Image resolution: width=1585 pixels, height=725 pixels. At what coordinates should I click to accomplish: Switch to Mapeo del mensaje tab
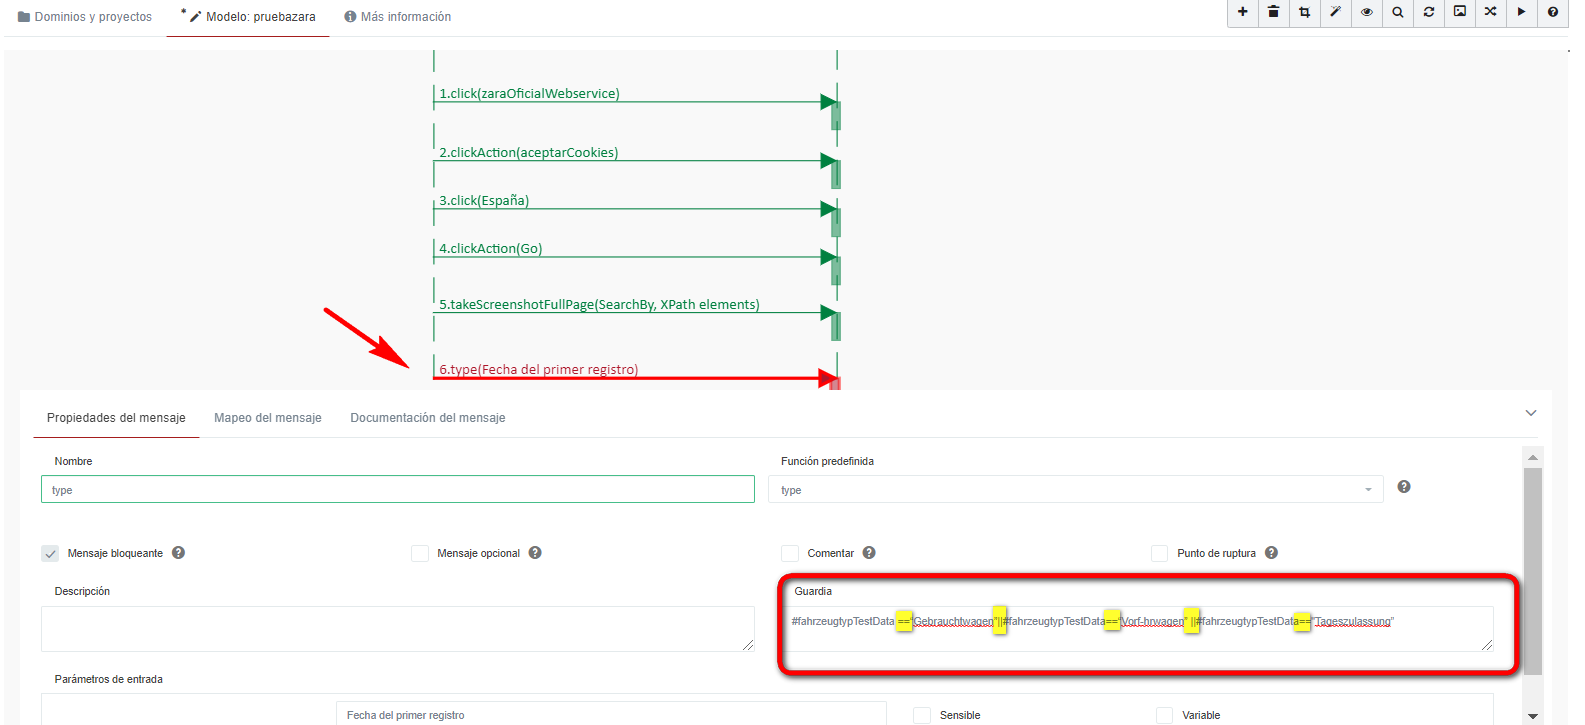(x=267, y=418)
